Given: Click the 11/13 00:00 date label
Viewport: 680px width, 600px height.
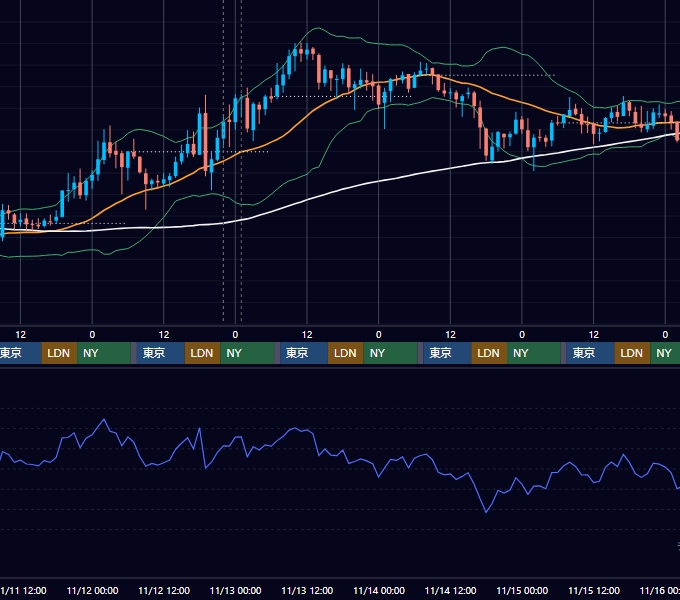Looking at the screenshot, I should (x=235, y=590).
